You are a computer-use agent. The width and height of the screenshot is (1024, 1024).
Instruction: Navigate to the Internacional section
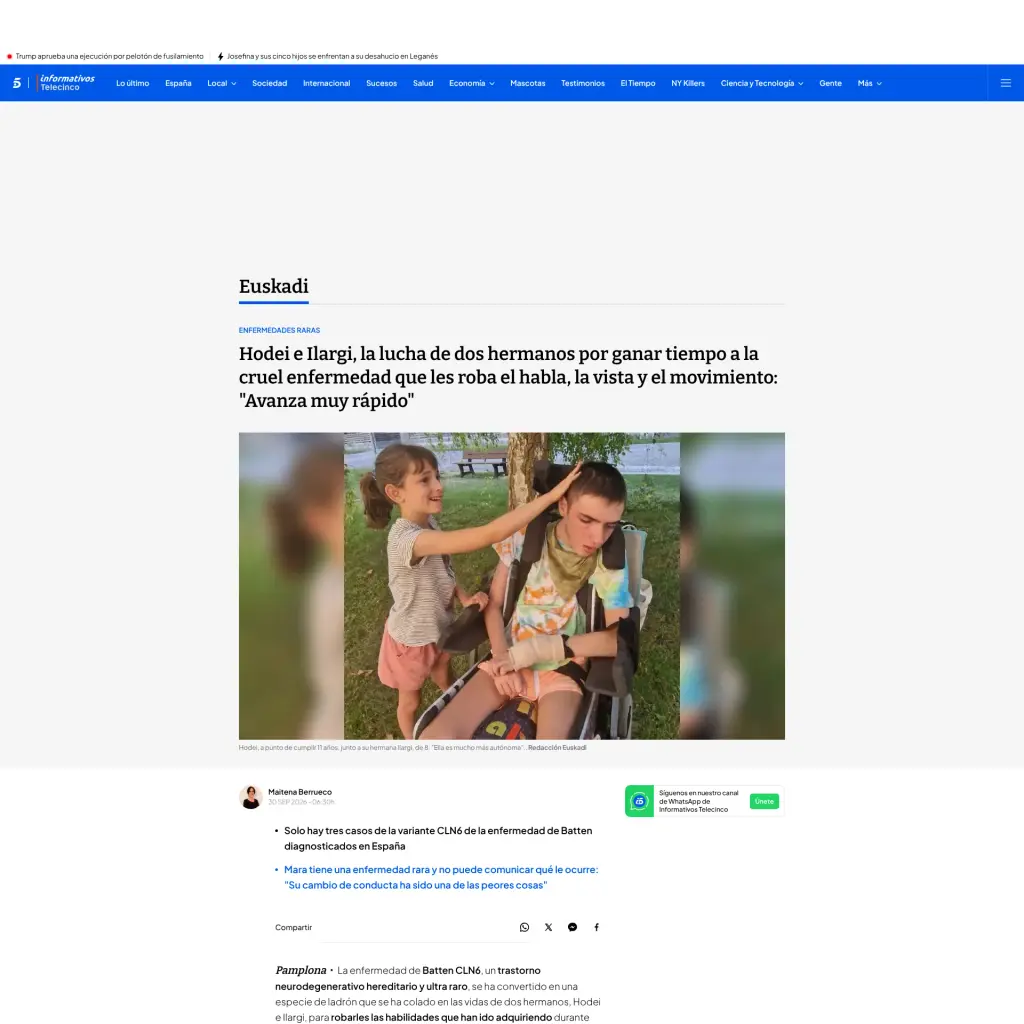coord(327,83)
